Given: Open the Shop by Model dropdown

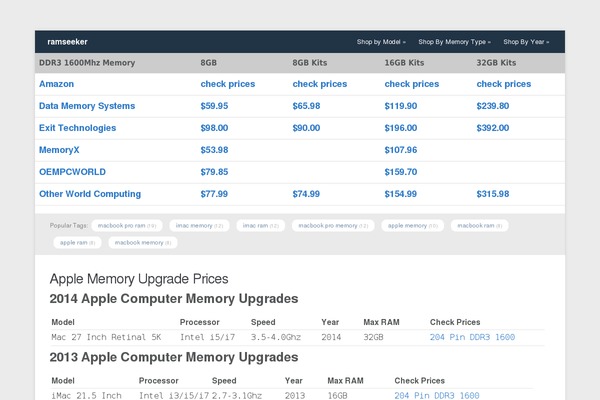Looking at the screenshot, I should pyautogui.click(x=381, y=42).
